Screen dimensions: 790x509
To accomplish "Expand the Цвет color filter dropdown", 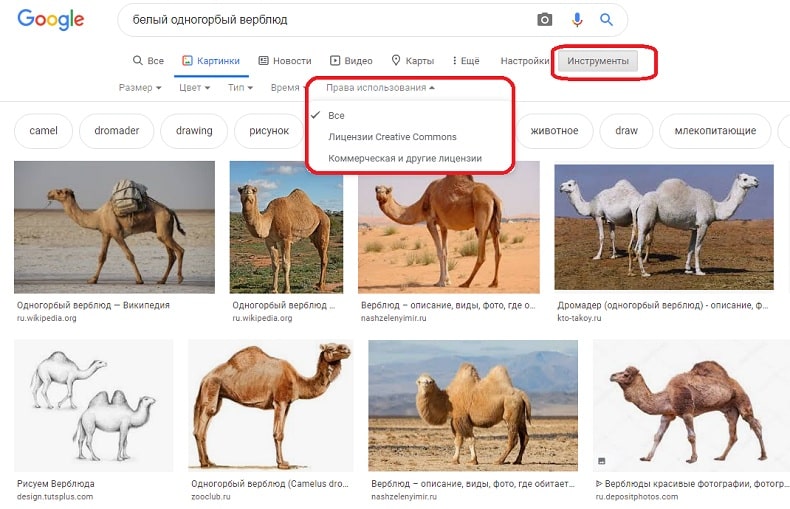I will point(193,88).
